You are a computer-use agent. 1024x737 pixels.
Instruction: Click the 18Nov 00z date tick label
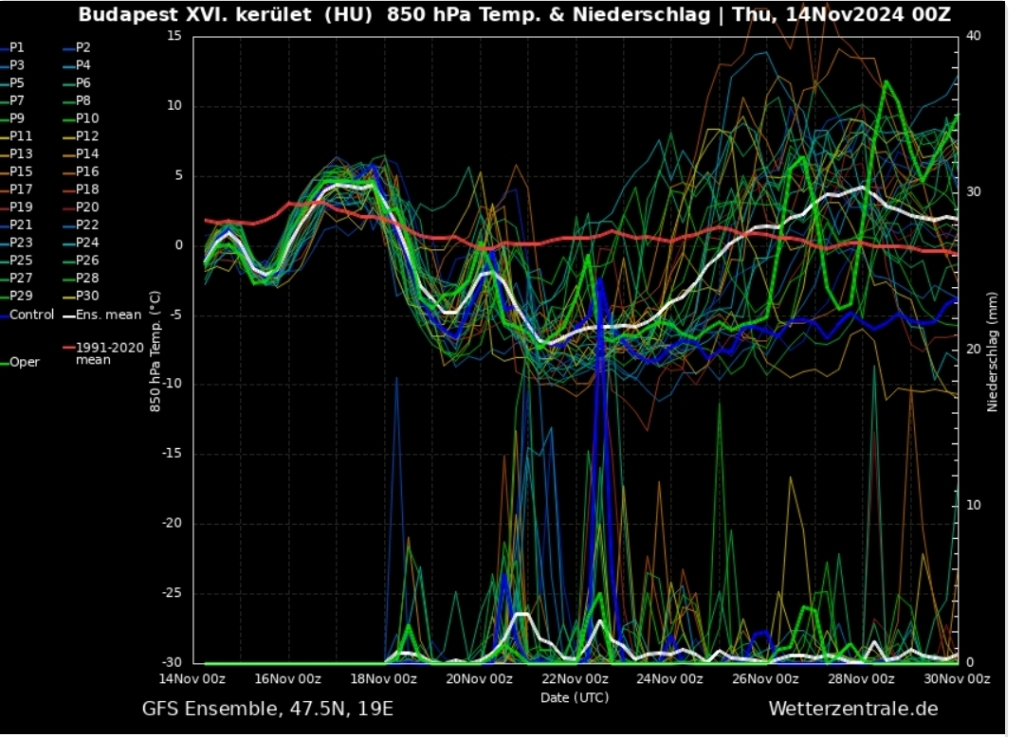(385, 678)
